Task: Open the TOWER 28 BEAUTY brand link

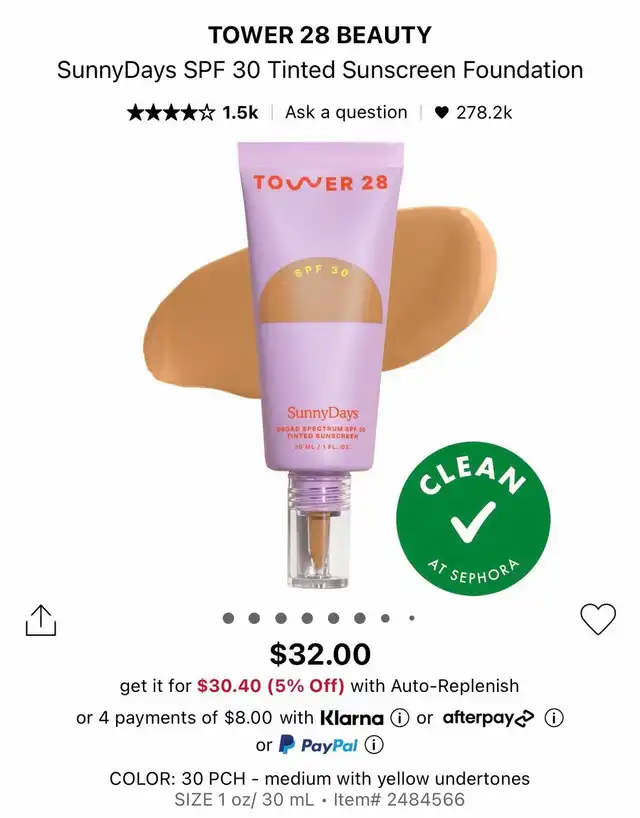Action: pos(320,35)
